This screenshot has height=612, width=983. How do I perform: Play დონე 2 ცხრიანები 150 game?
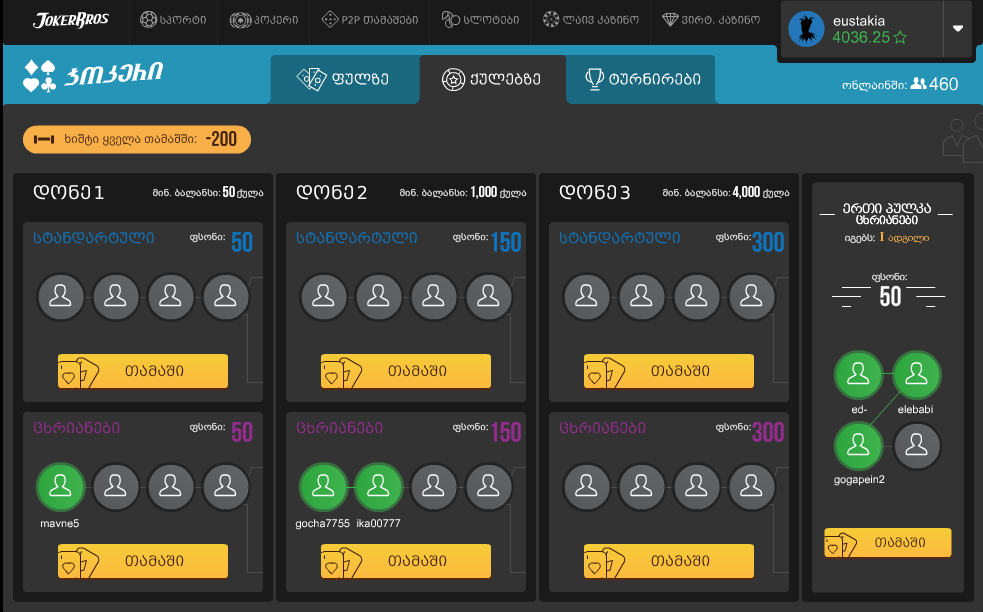click(x=406, y=561)
